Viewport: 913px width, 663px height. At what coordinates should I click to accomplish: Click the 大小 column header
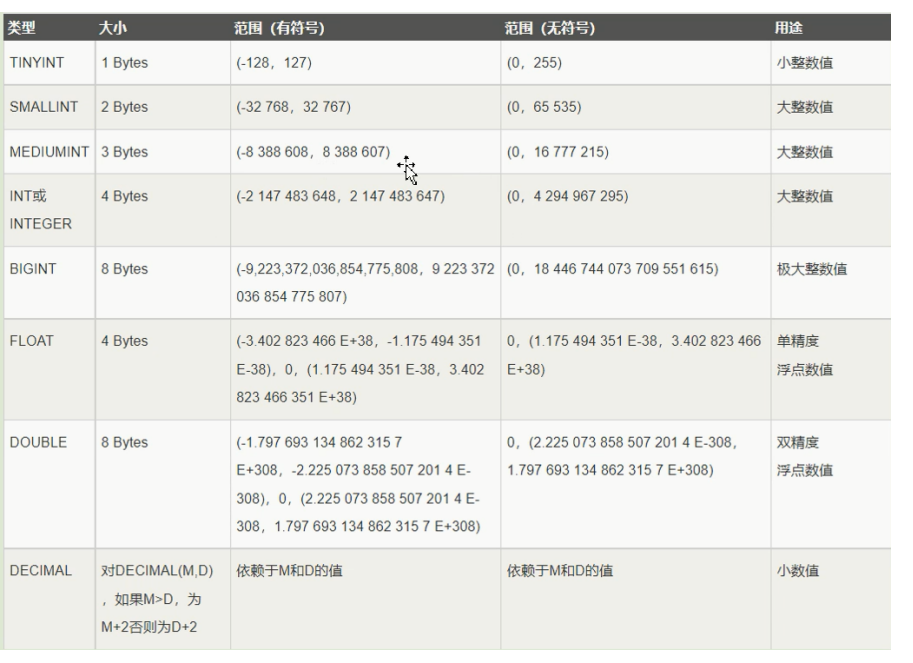coord(112,28)
